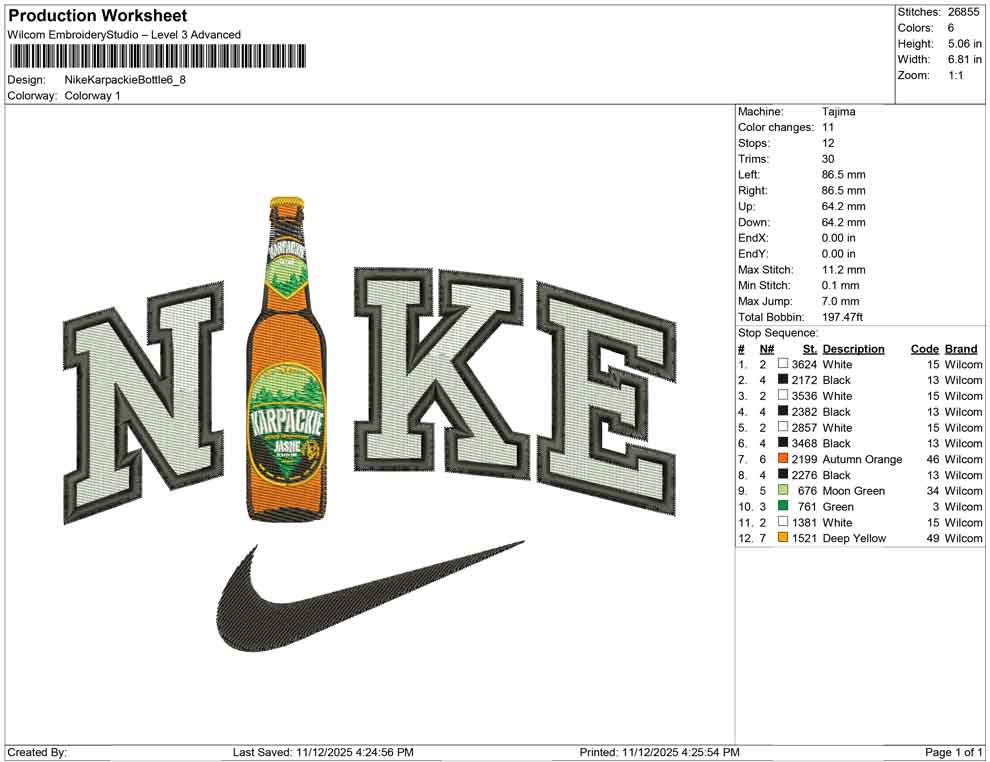Select the Moon Green swatch for stop 9
This screenshot has width=990, height=762.
783,491
